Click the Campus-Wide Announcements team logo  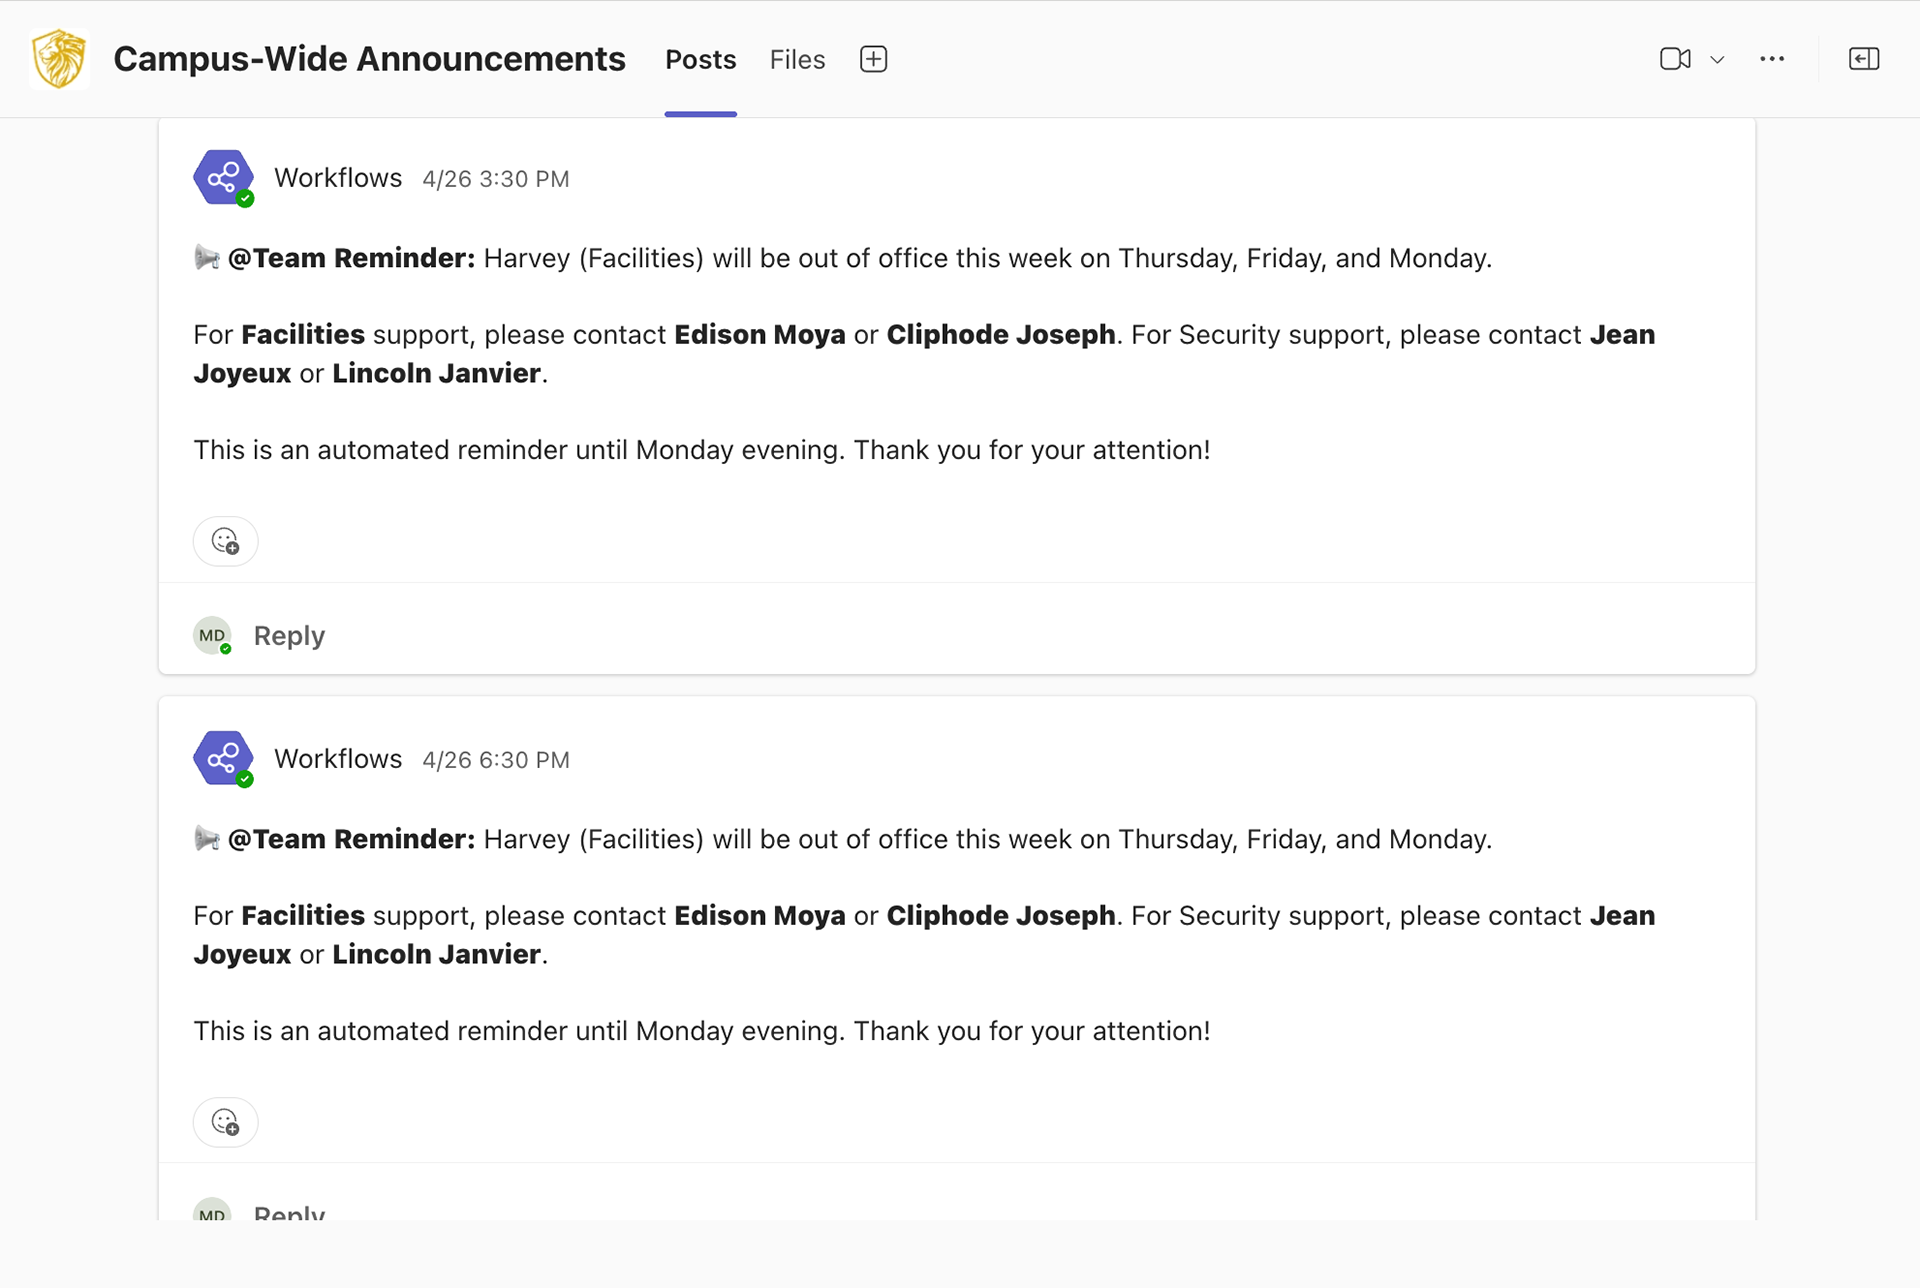tap(59, 59)
